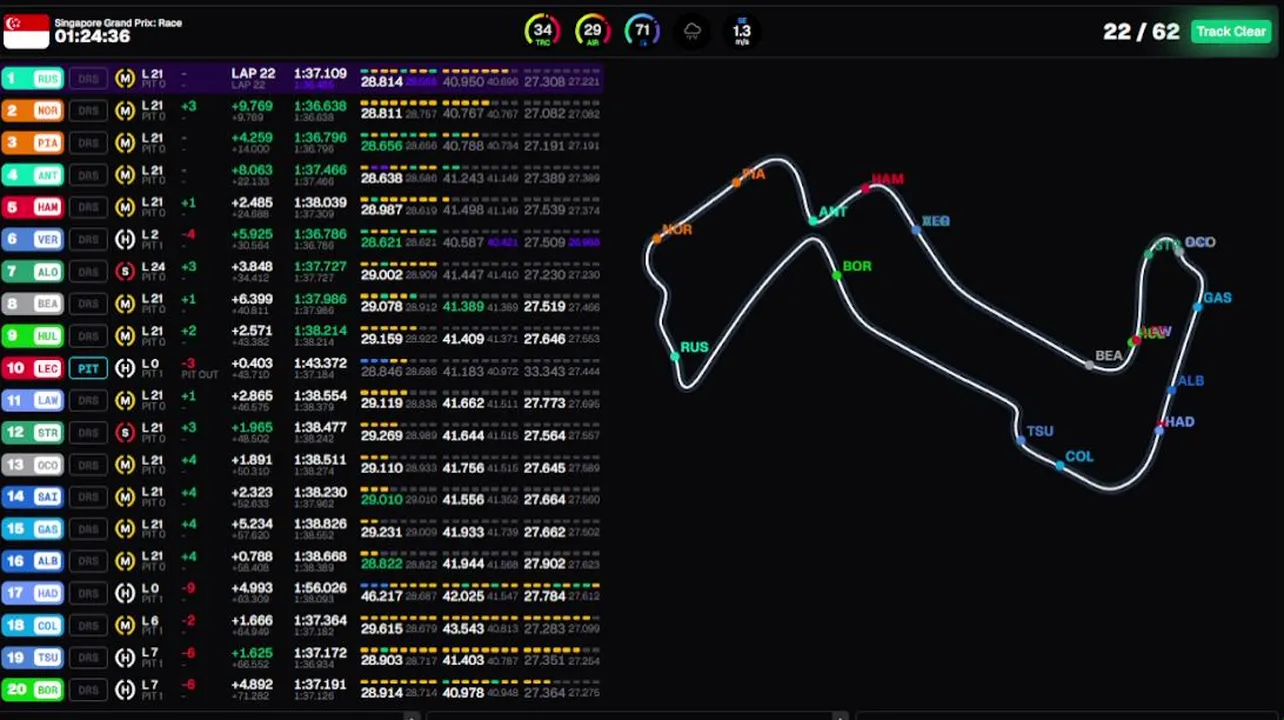The width and height of the screenshot is (1284, 720).
Task: Click the medium tyre icon in COL row
Action: click(x=125, y=625)
